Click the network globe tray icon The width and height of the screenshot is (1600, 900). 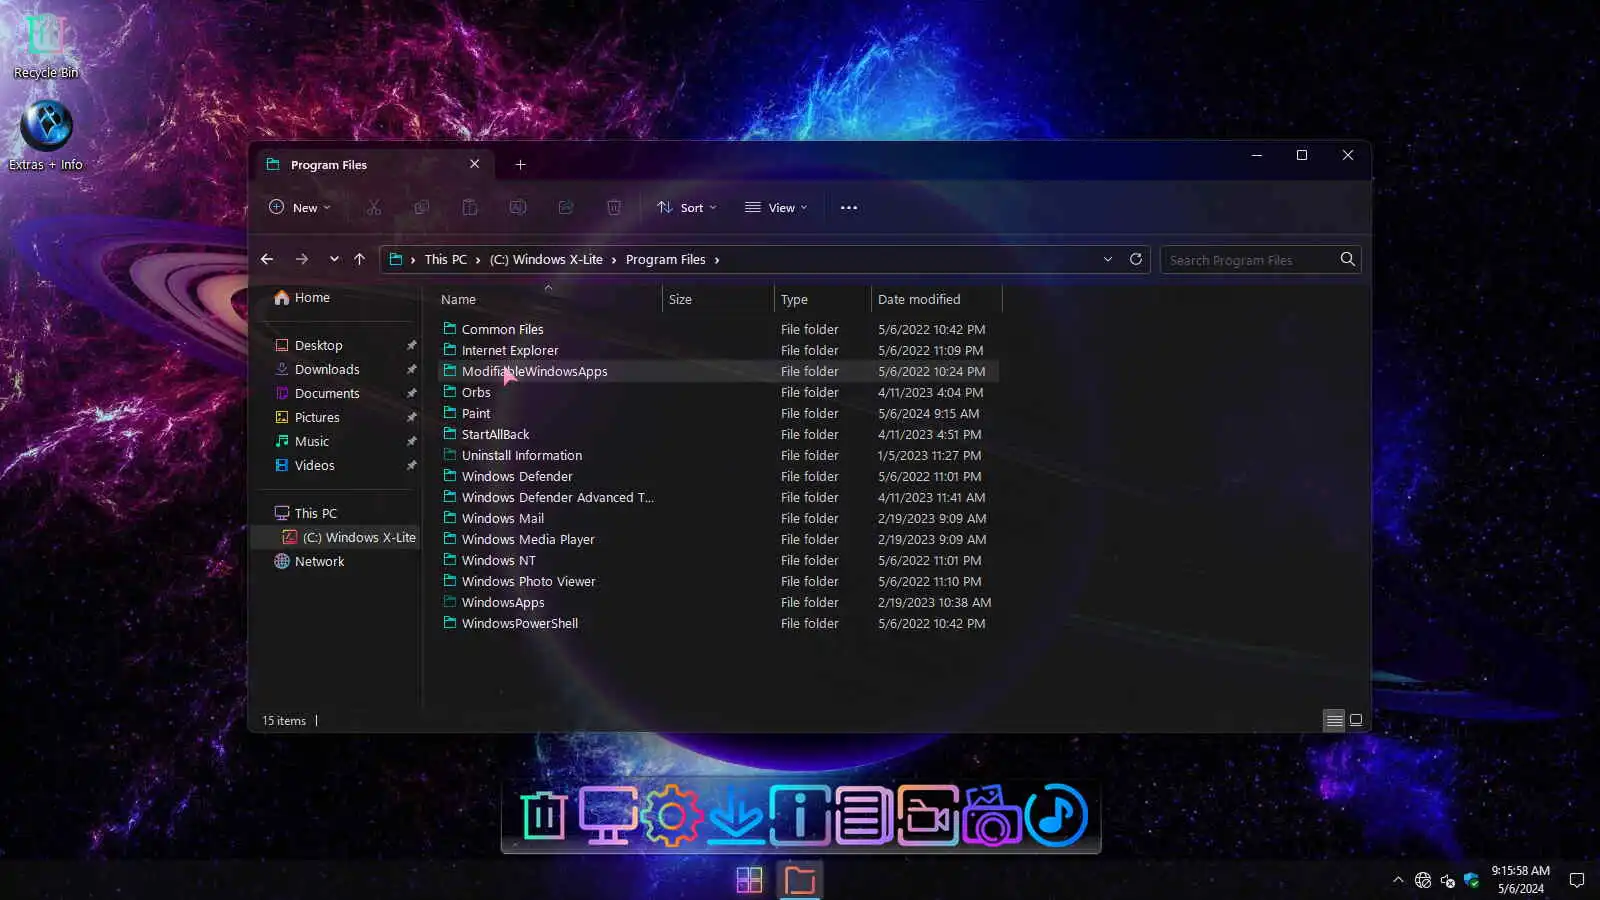(1423, 880)
